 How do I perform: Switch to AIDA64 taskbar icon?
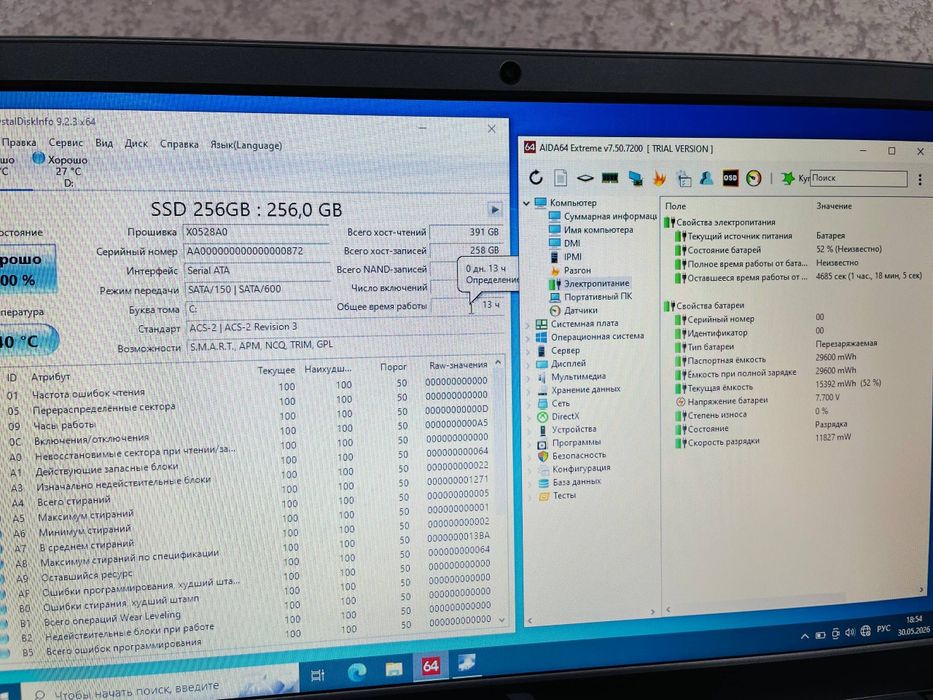[430, 666]
